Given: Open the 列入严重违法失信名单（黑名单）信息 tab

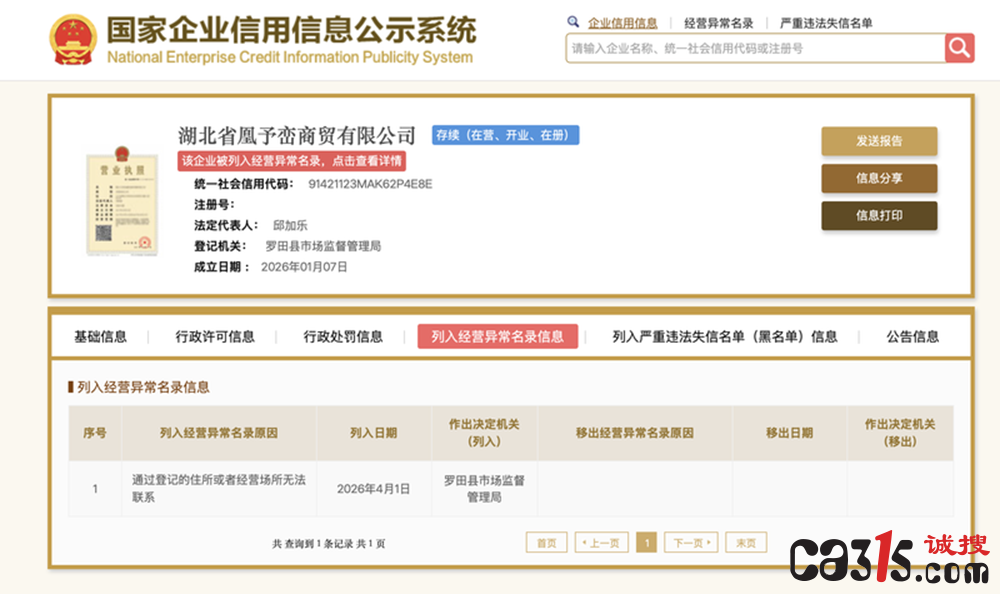Looking at the screenshot, I should [x=724, y=337].
